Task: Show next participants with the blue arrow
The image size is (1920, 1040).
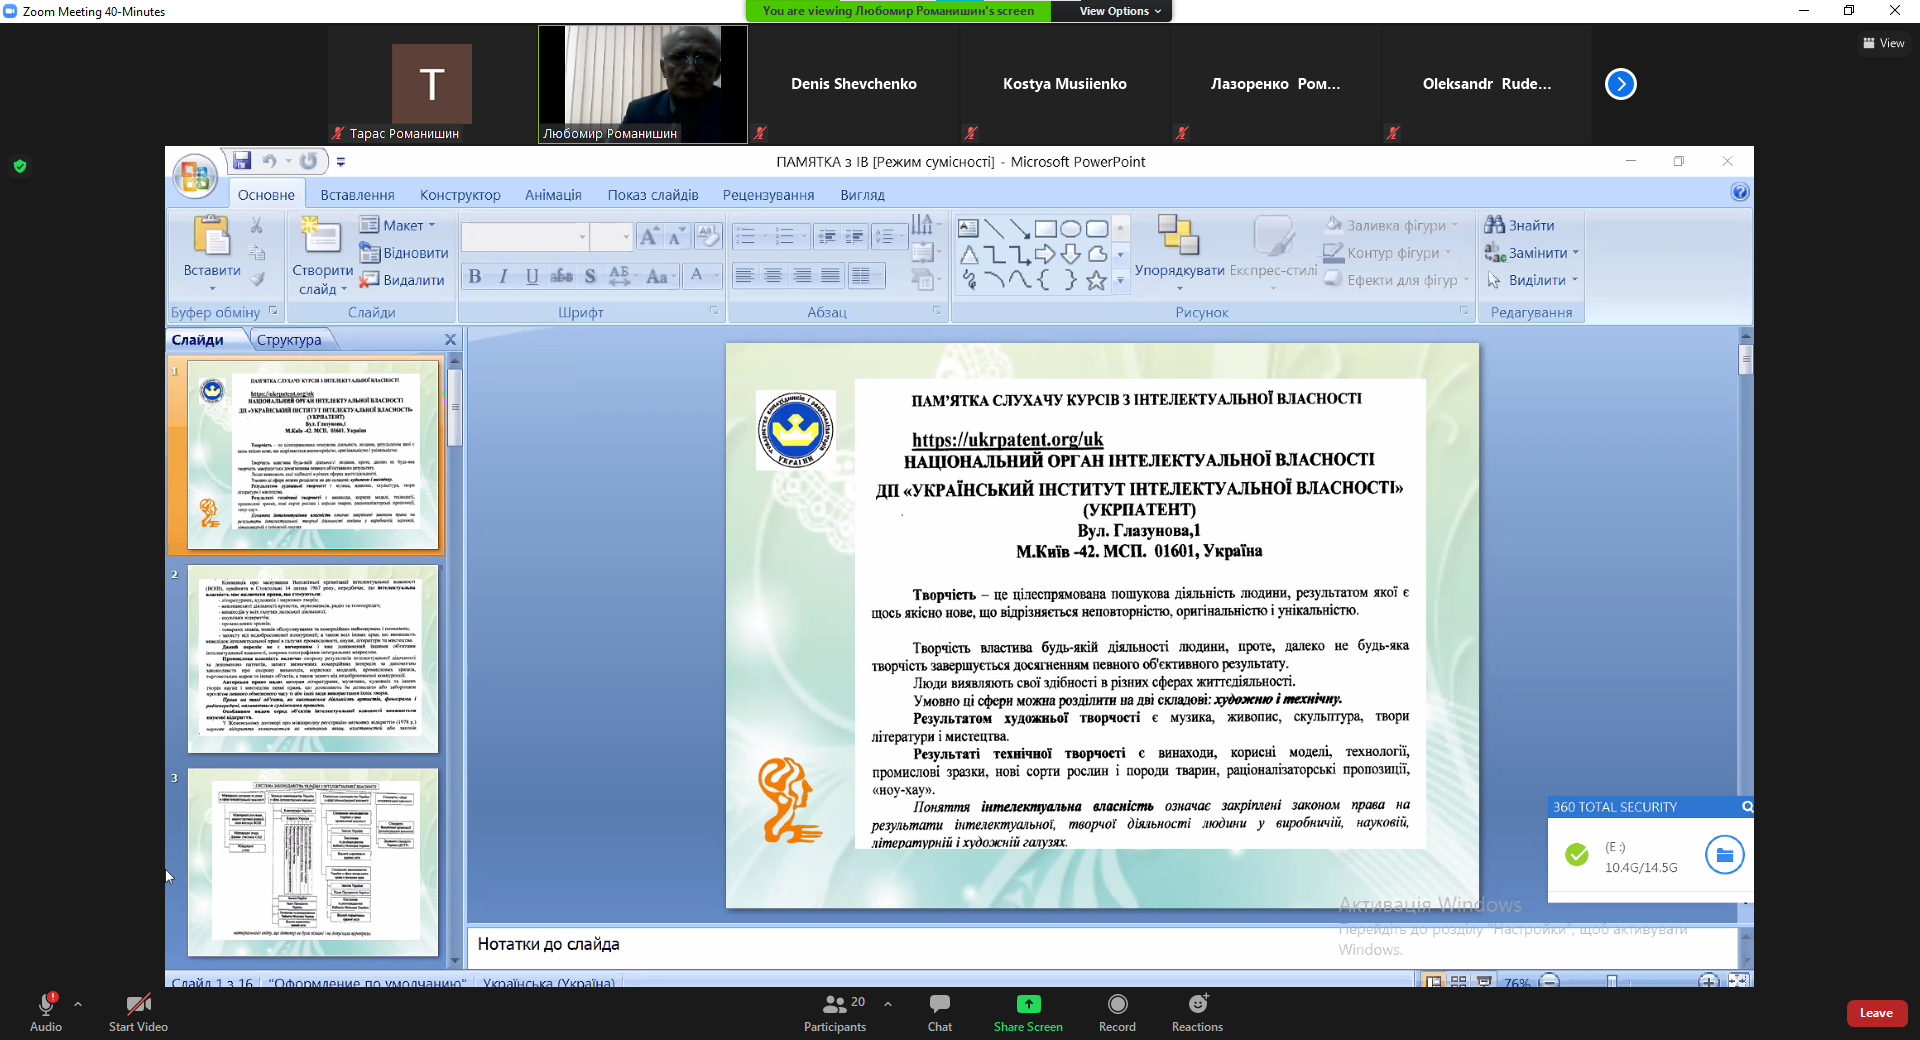Action: pyautogui.click(x=1620, y=84)
